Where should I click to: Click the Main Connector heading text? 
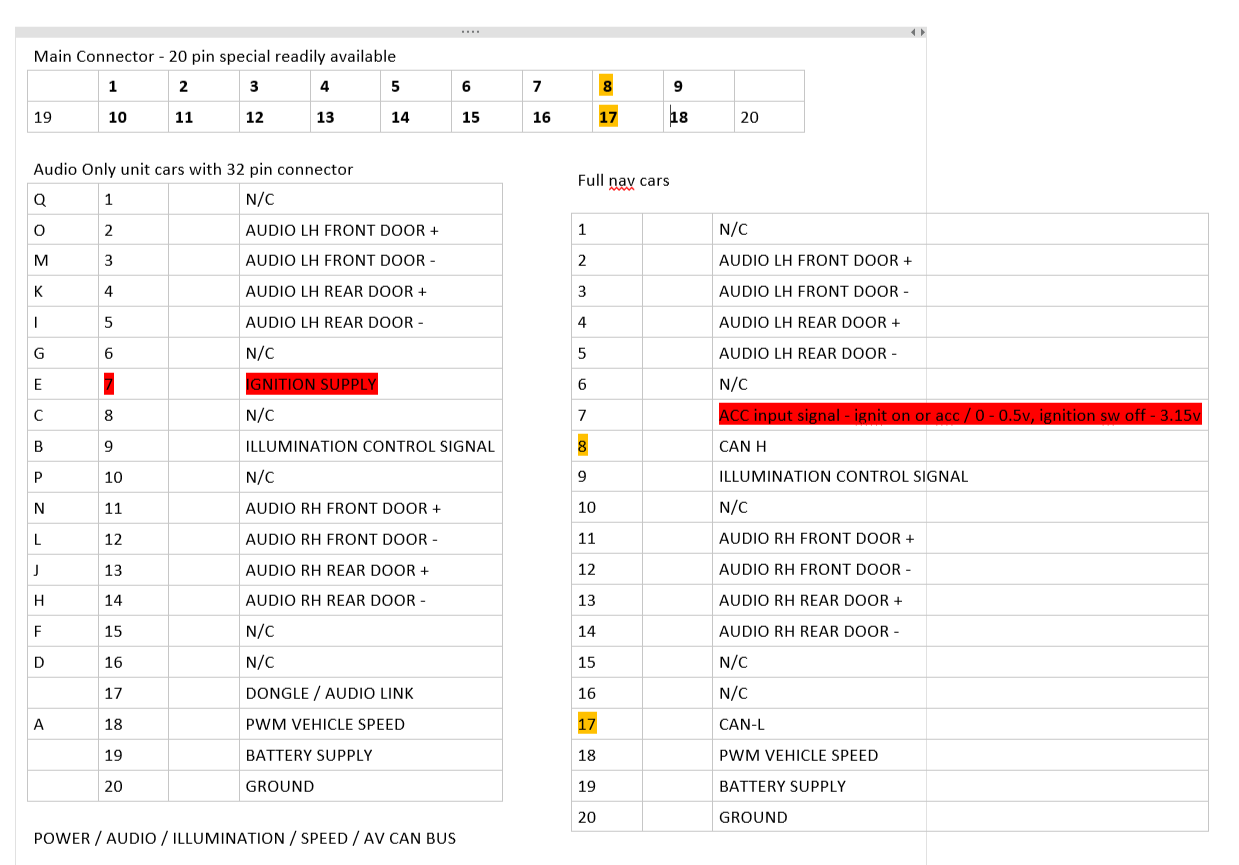(214, 56)
